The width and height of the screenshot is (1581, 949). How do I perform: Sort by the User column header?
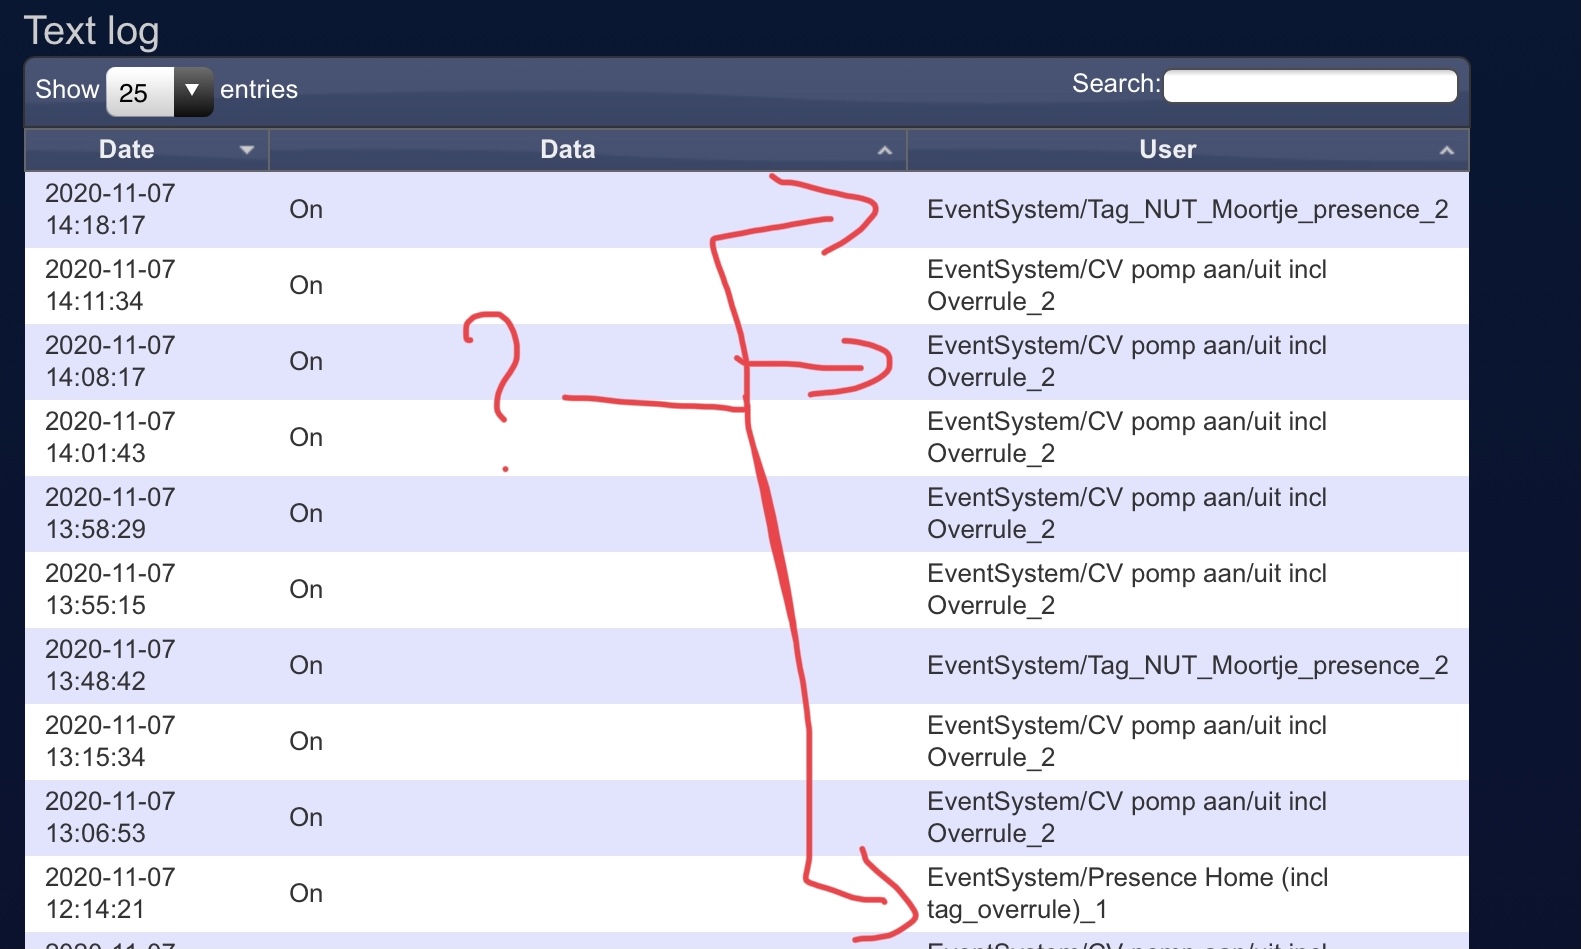click(x=1188, y=150)
